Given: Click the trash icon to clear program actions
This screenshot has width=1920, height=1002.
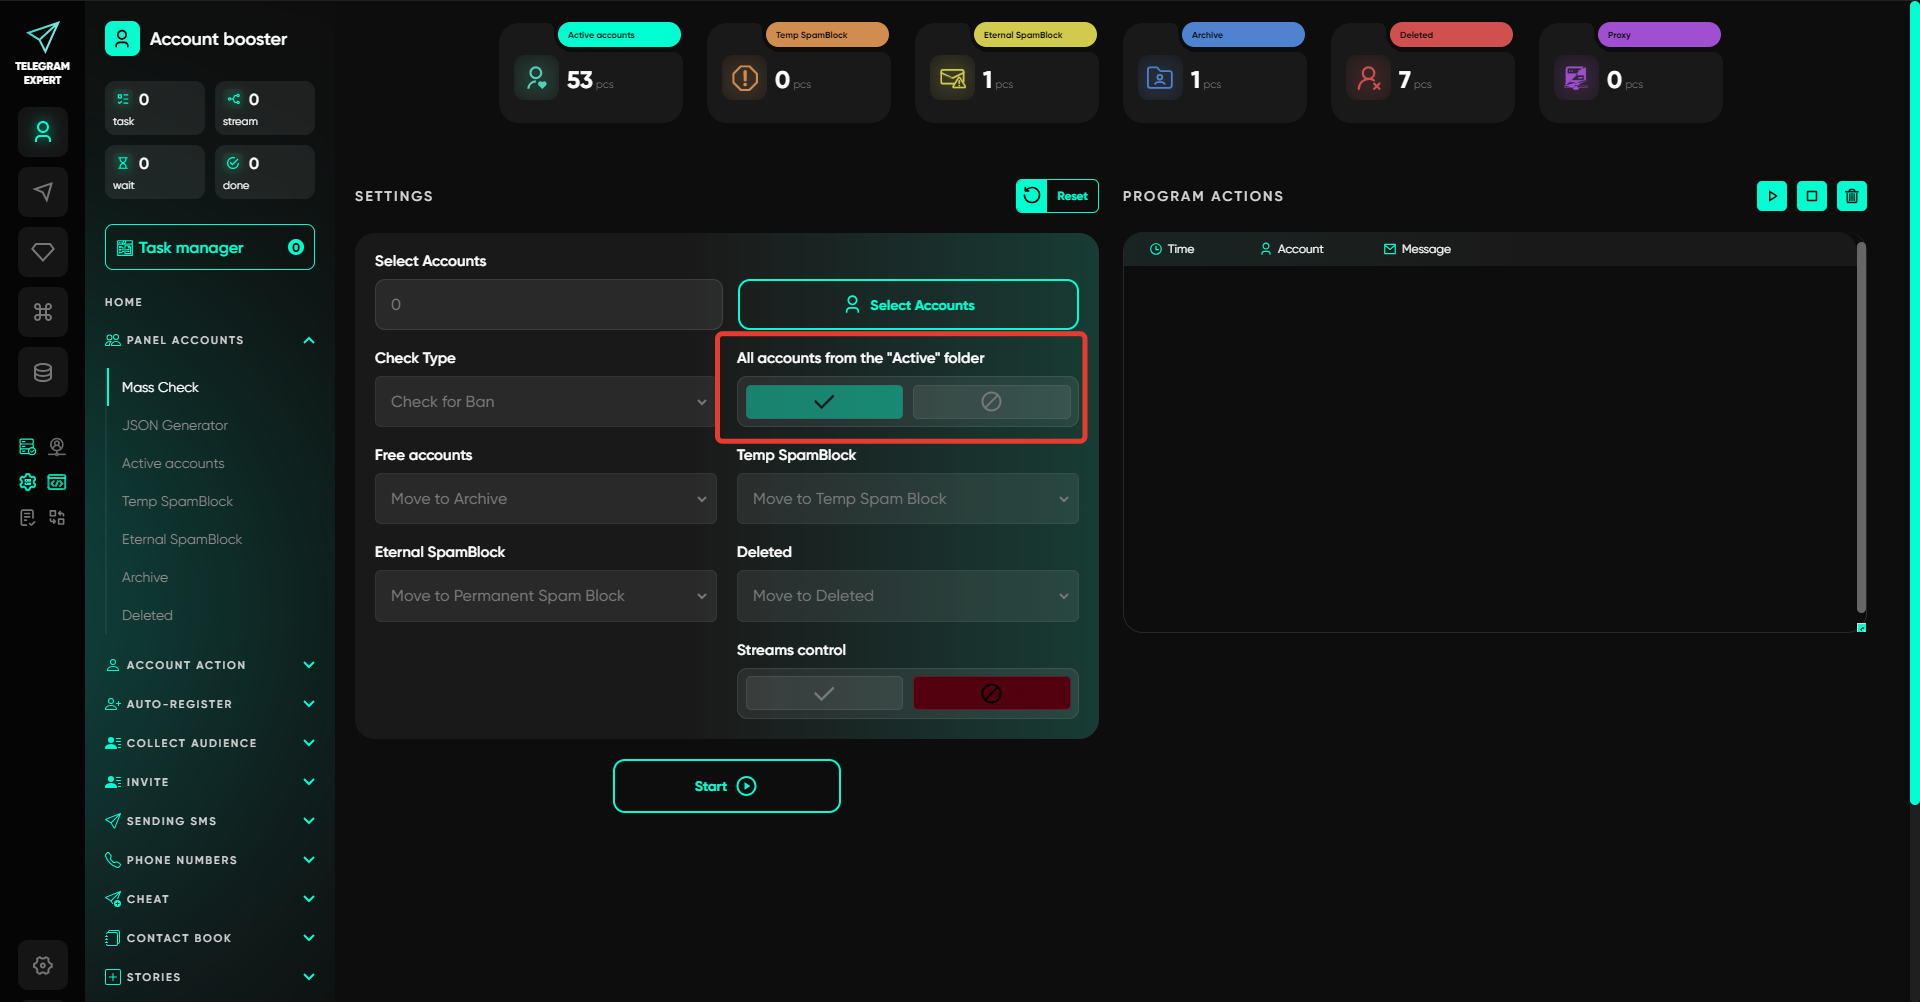Looking at the screenshot, I should pyautogui.click(x=1851, y=196).
